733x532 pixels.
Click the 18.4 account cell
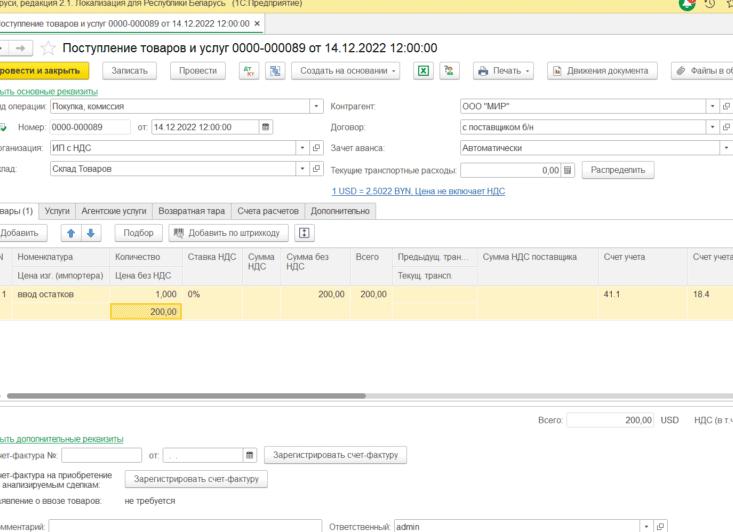click(710, 295)
